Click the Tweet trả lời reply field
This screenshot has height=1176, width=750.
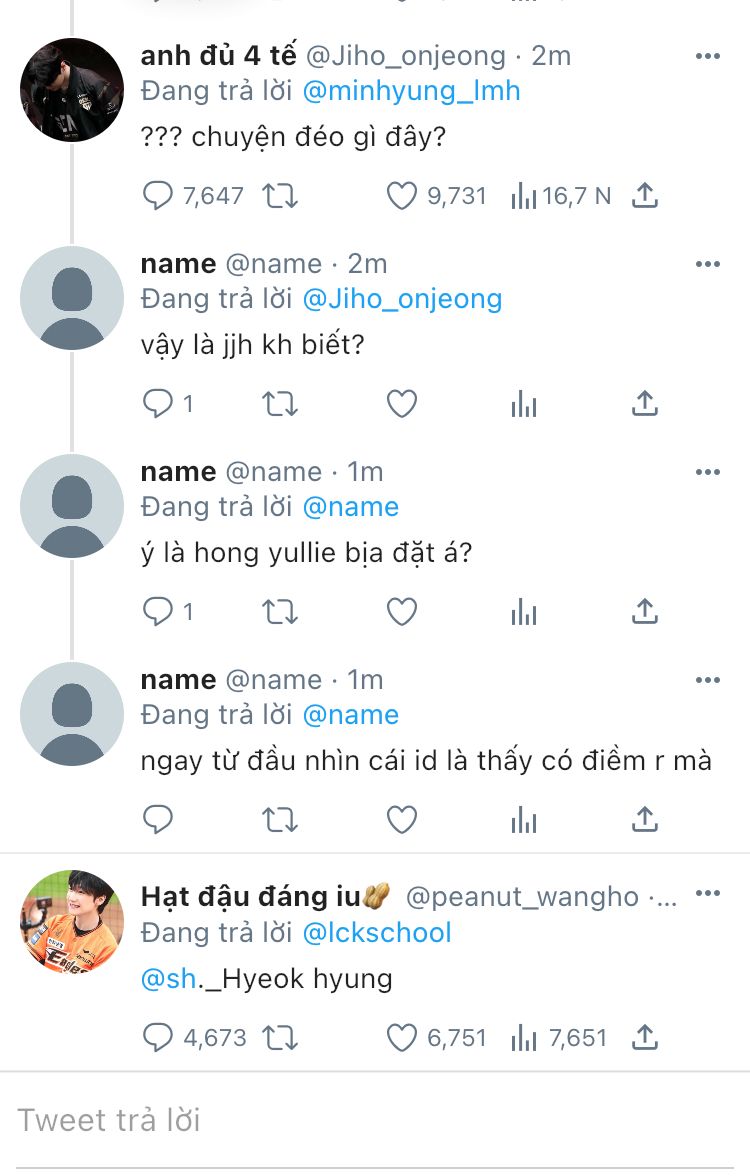tap(375, 1120)
